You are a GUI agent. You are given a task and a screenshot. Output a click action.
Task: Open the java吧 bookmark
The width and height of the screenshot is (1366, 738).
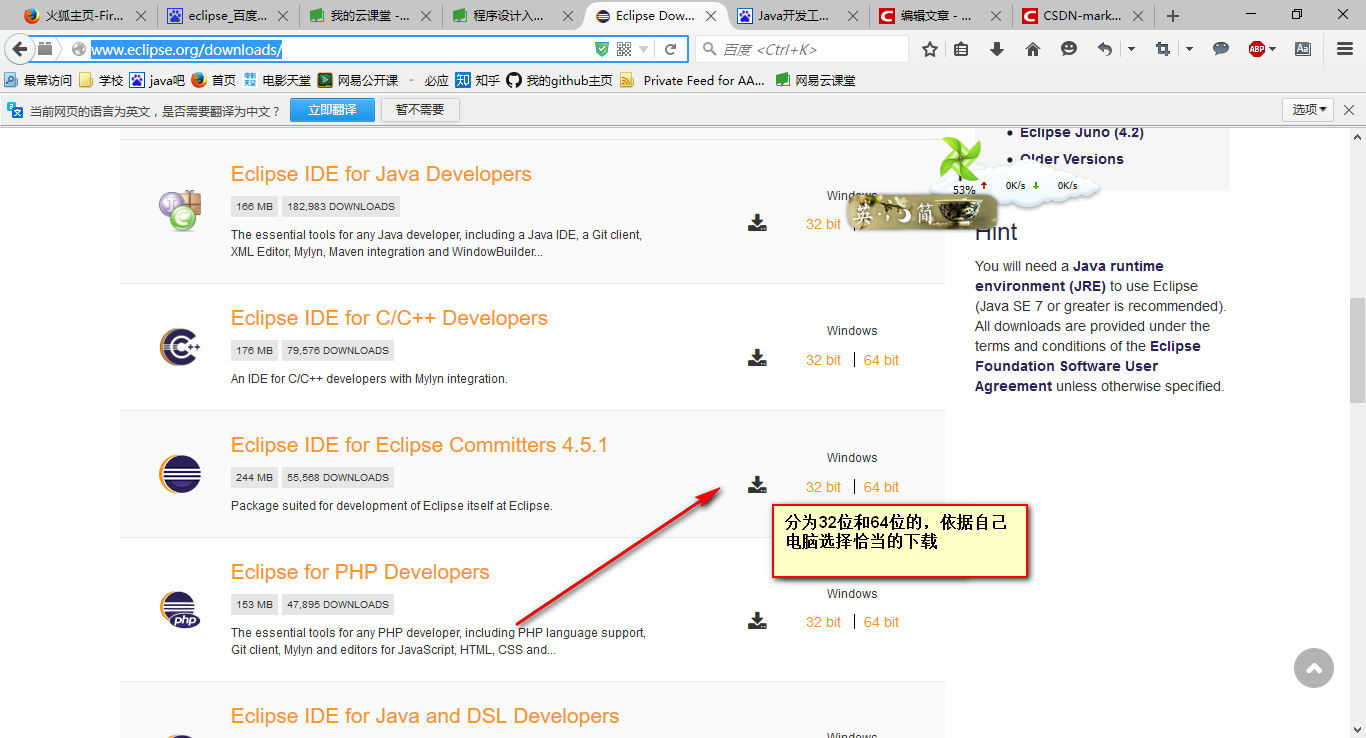point(158,80)
